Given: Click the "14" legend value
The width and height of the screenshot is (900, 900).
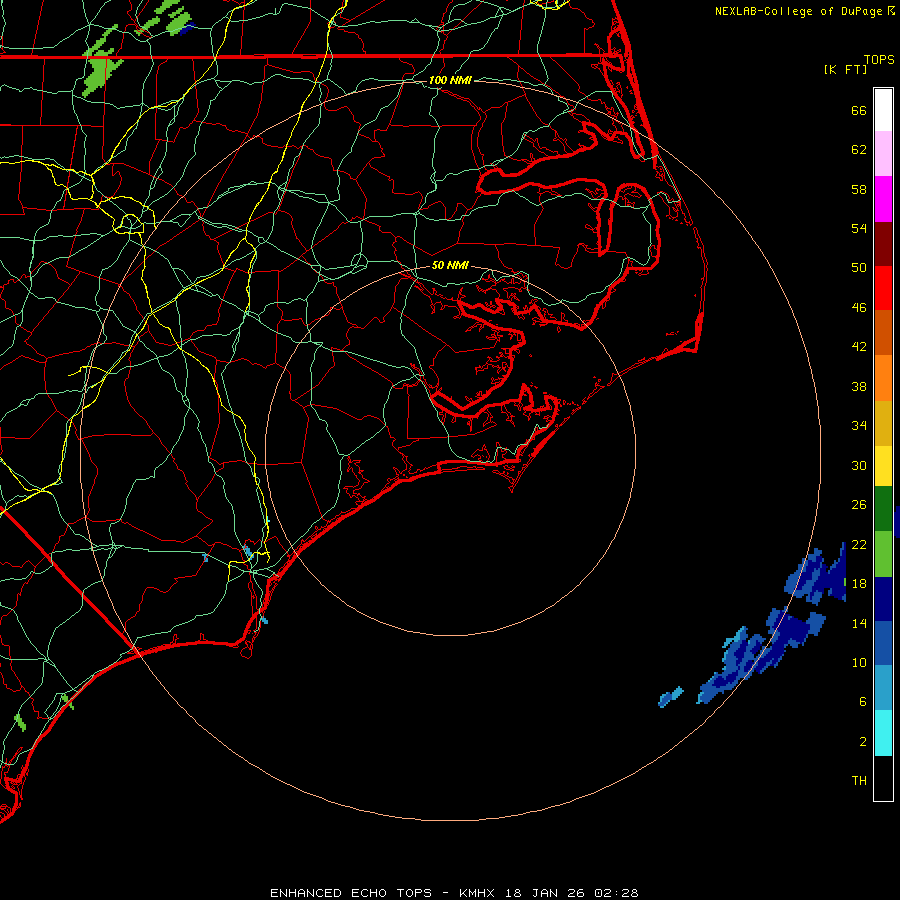Looking at the screenshot, I should 859,623.
